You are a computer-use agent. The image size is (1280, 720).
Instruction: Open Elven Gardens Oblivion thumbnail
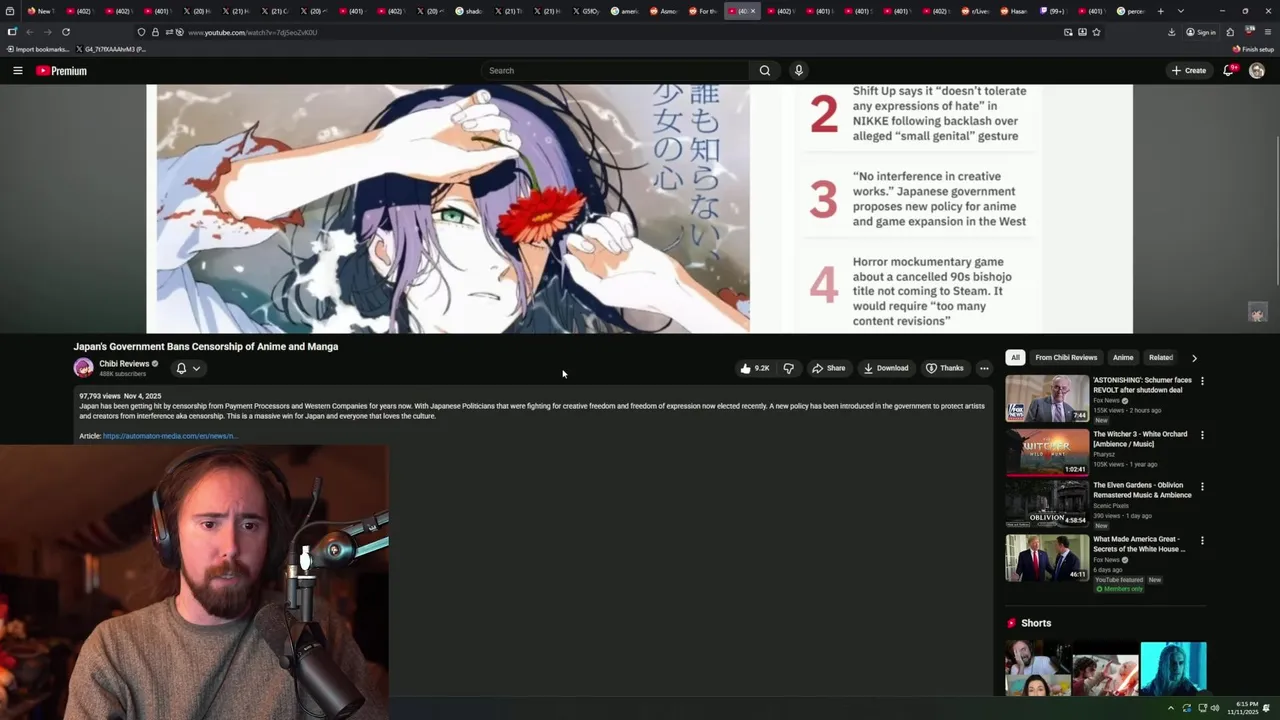1047,504
